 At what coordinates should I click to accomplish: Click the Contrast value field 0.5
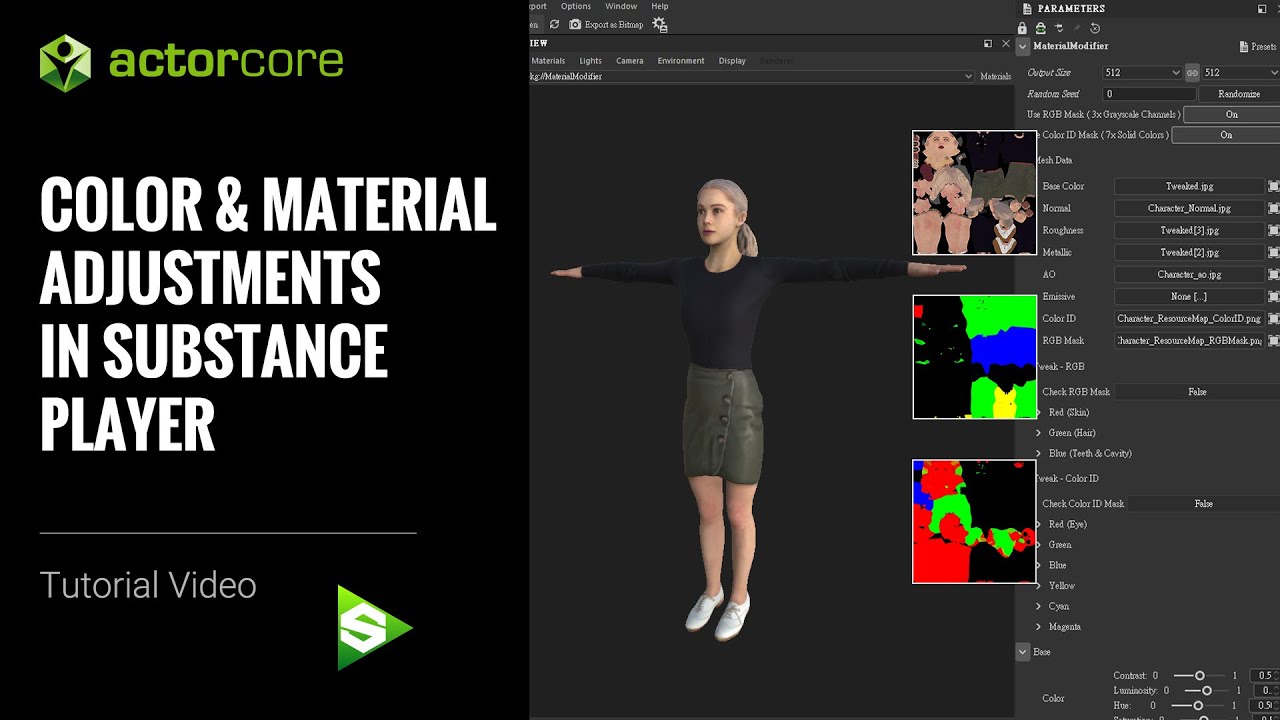[1265, 676]
